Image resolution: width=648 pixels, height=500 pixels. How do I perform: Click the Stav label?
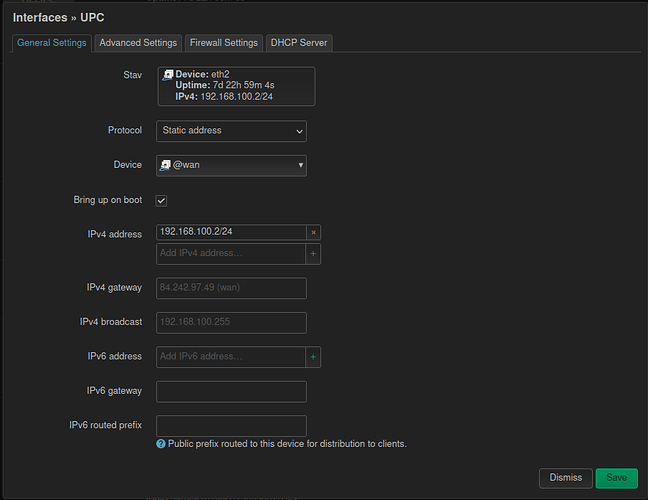133,75
